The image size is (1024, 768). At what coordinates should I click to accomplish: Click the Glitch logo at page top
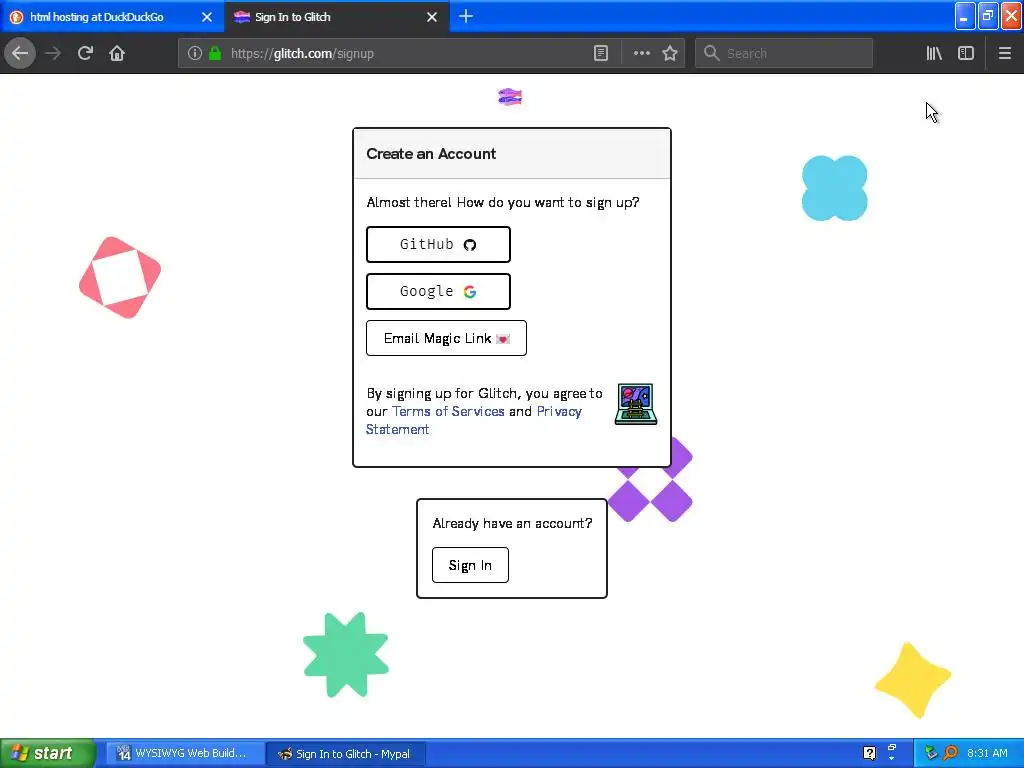(510, 97)
